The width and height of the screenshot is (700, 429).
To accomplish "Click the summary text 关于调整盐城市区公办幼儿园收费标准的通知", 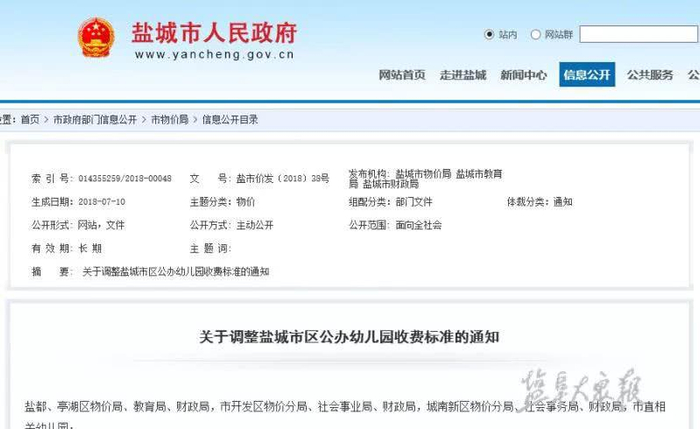I will click(176, 271).
